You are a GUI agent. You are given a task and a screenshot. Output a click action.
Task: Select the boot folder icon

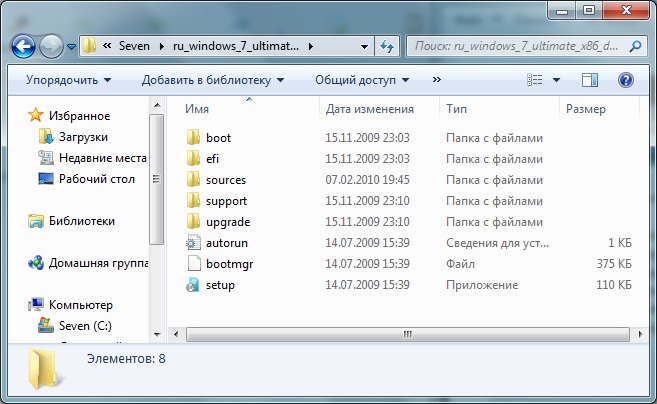[x=193, y=137]
